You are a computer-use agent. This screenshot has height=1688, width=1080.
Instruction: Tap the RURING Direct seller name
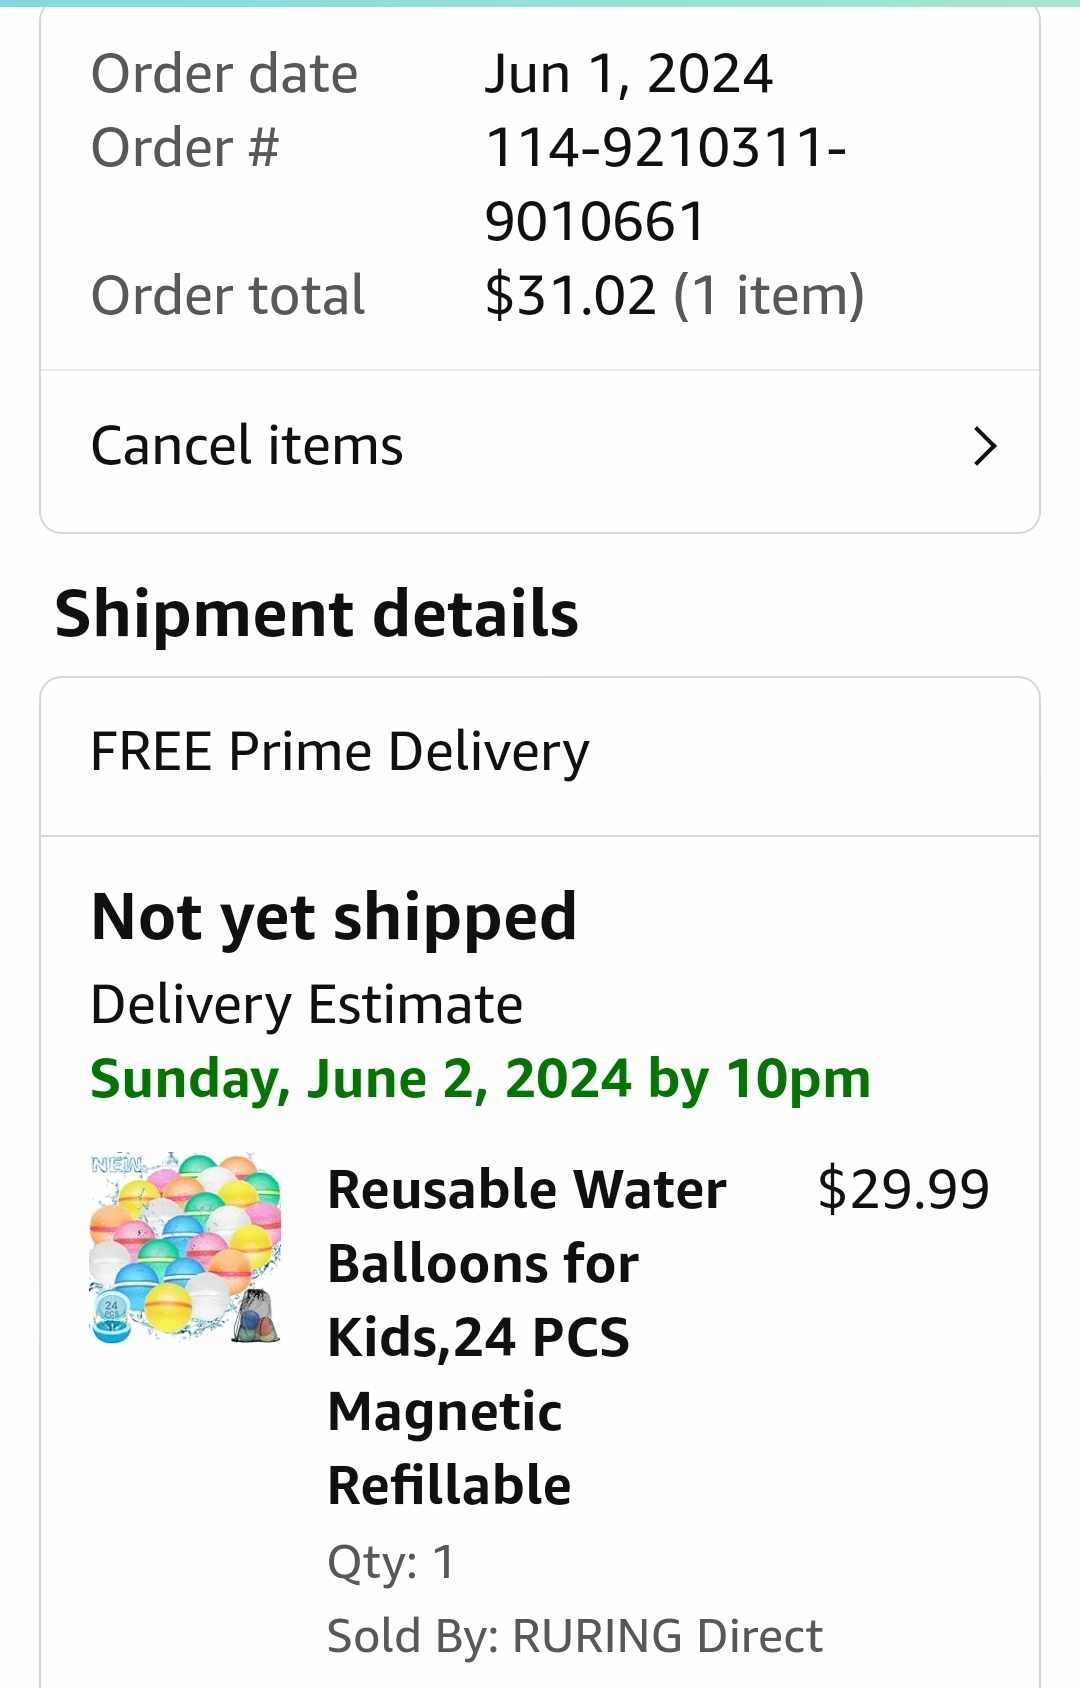pyautogui.click(x=666, y=1636)
